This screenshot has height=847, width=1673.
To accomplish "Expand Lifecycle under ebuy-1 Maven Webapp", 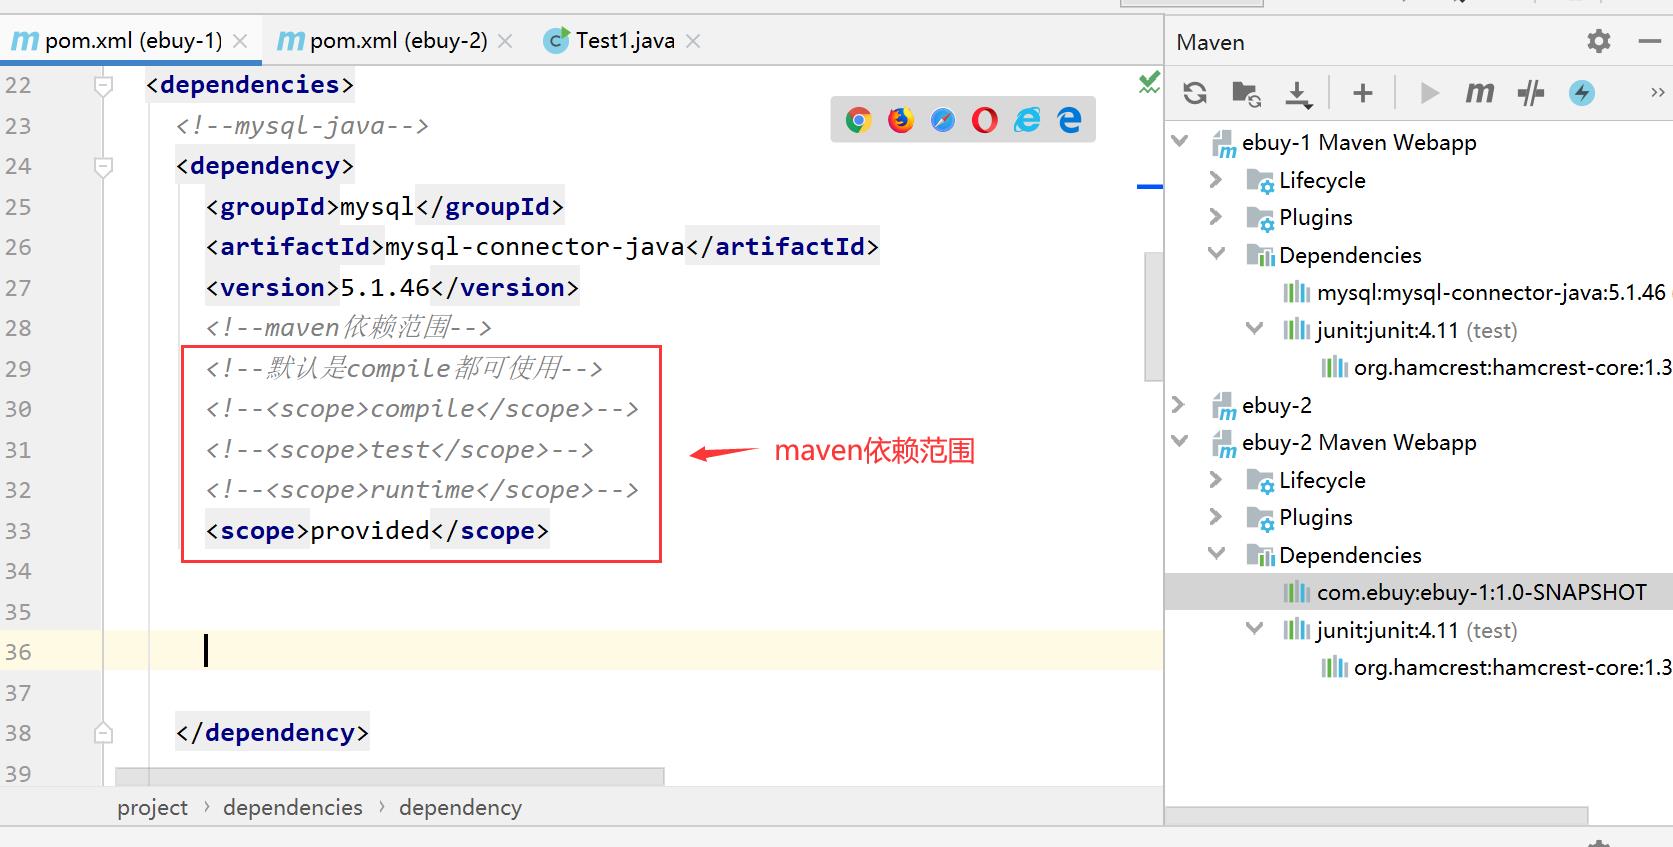I will [x=1216, y=179].
